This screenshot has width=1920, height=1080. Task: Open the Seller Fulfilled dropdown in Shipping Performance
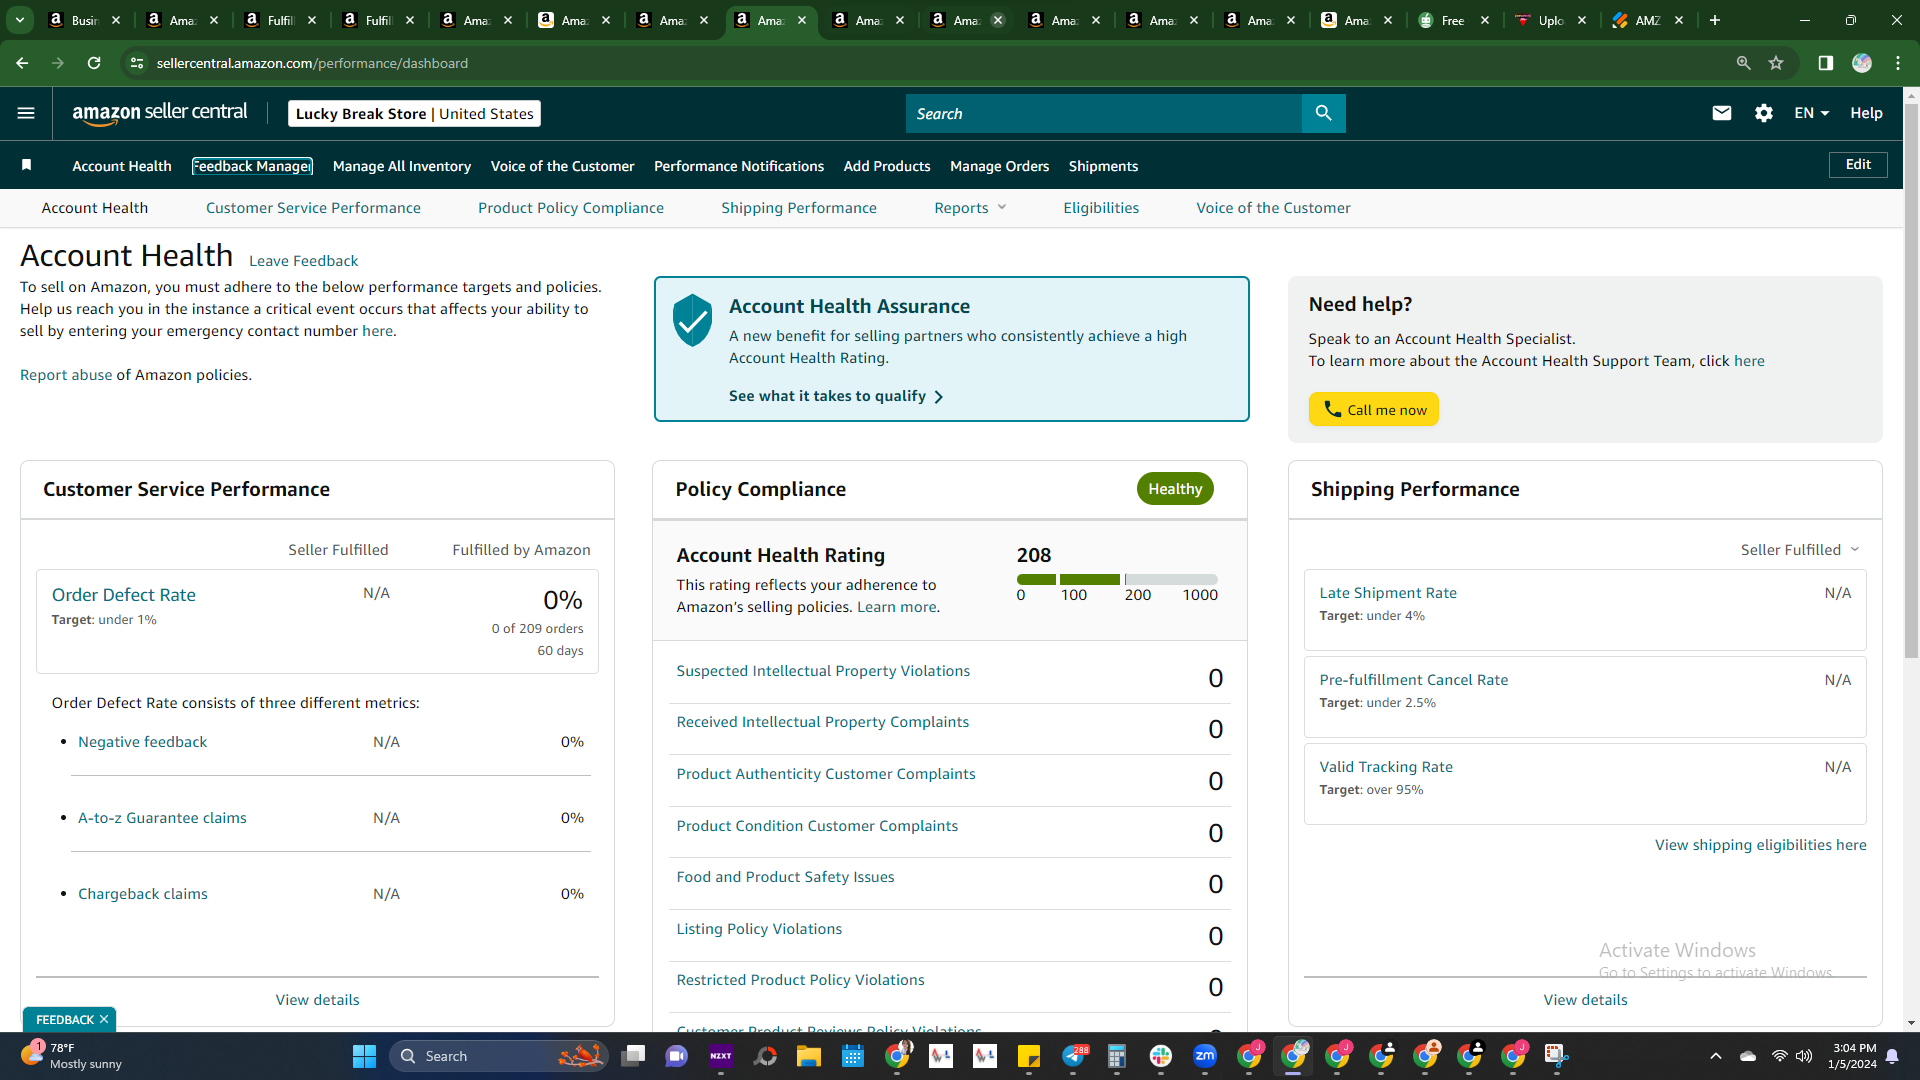[1800, 550]
